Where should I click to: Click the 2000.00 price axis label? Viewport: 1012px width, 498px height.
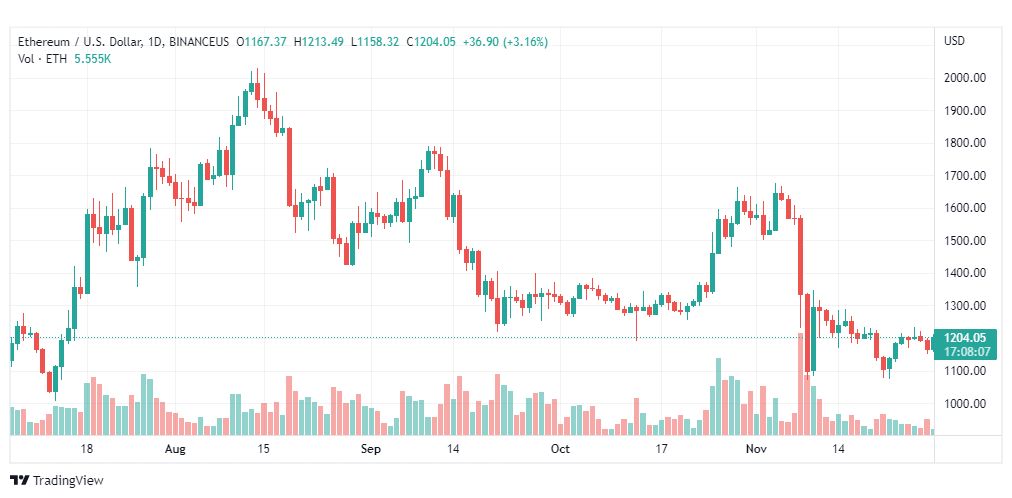964,78
